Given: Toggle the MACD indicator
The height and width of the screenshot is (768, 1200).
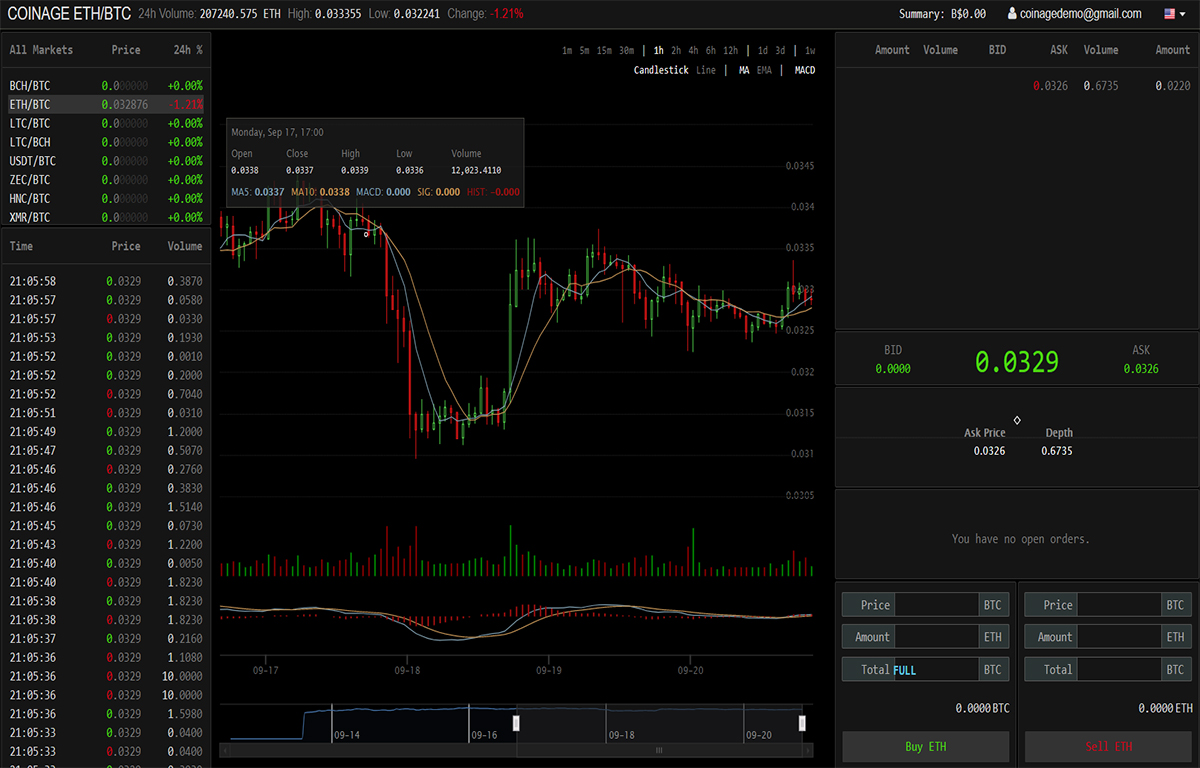Looking at the screenshot, I should click(x=805, y=70).
